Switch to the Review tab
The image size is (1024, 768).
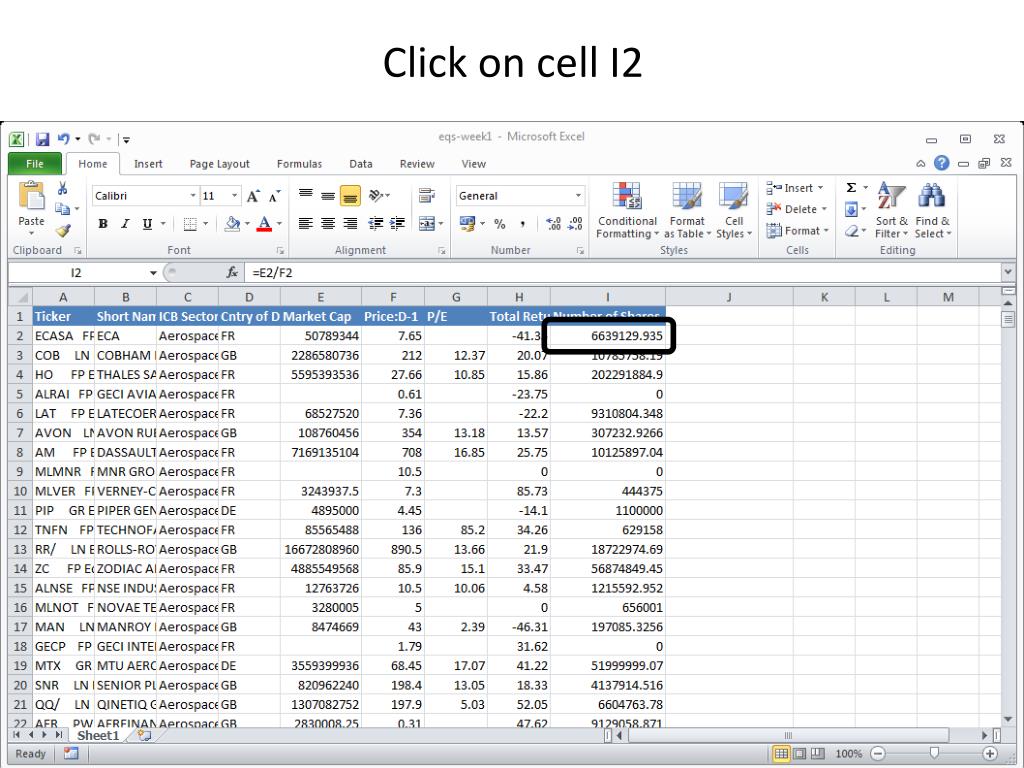click(417, 164)
